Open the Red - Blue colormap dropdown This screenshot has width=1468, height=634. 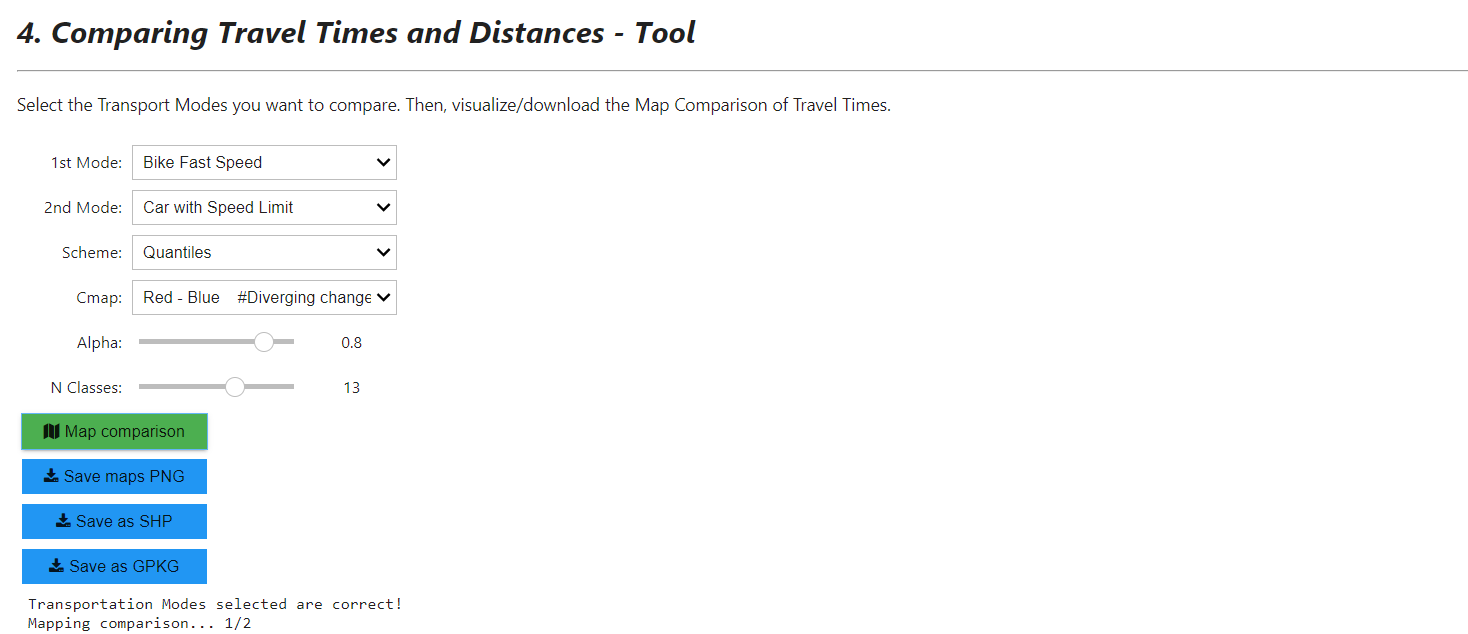(264, 298)
